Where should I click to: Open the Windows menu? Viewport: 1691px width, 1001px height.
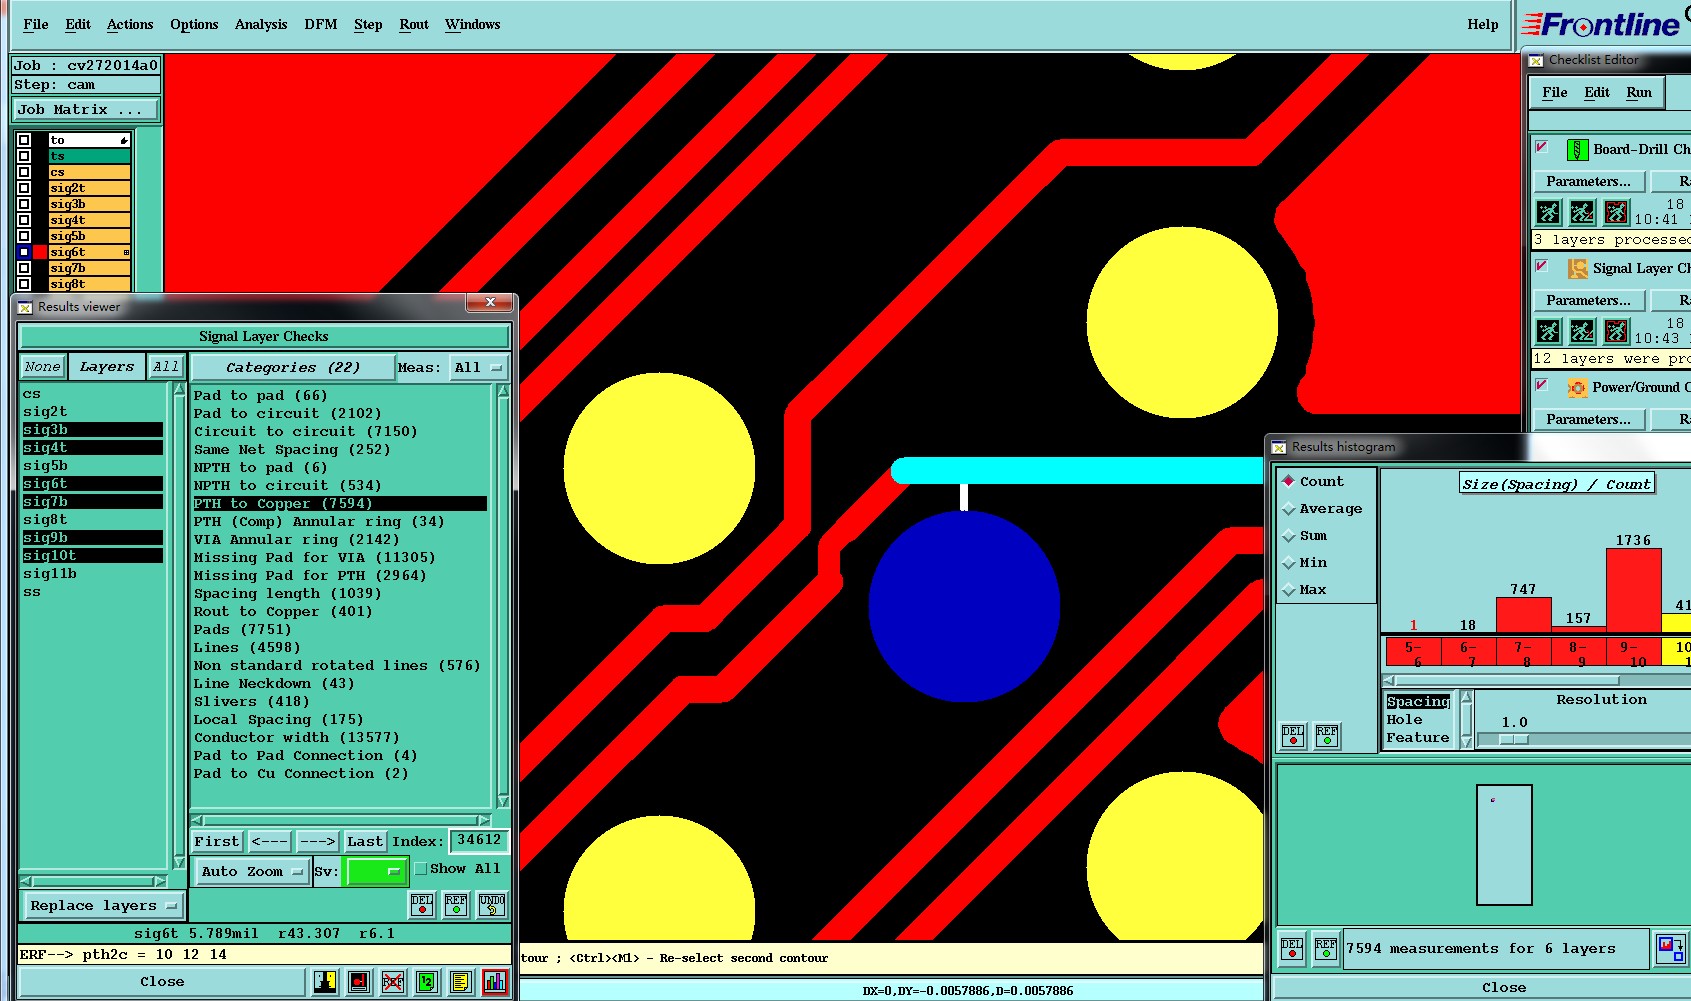click(x=473, y=24)
